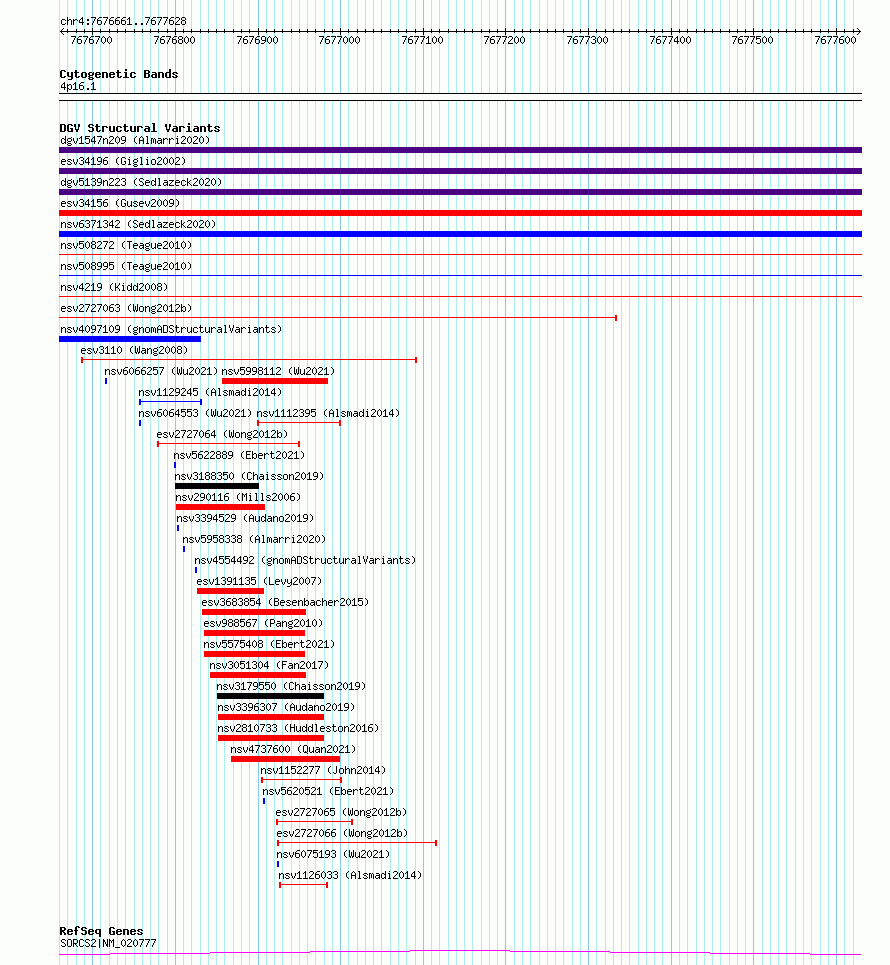Select esv3683854 (Besenbacher2015) label
The height and width of the screenshot is (965, 890).
(x=285, y=602)
